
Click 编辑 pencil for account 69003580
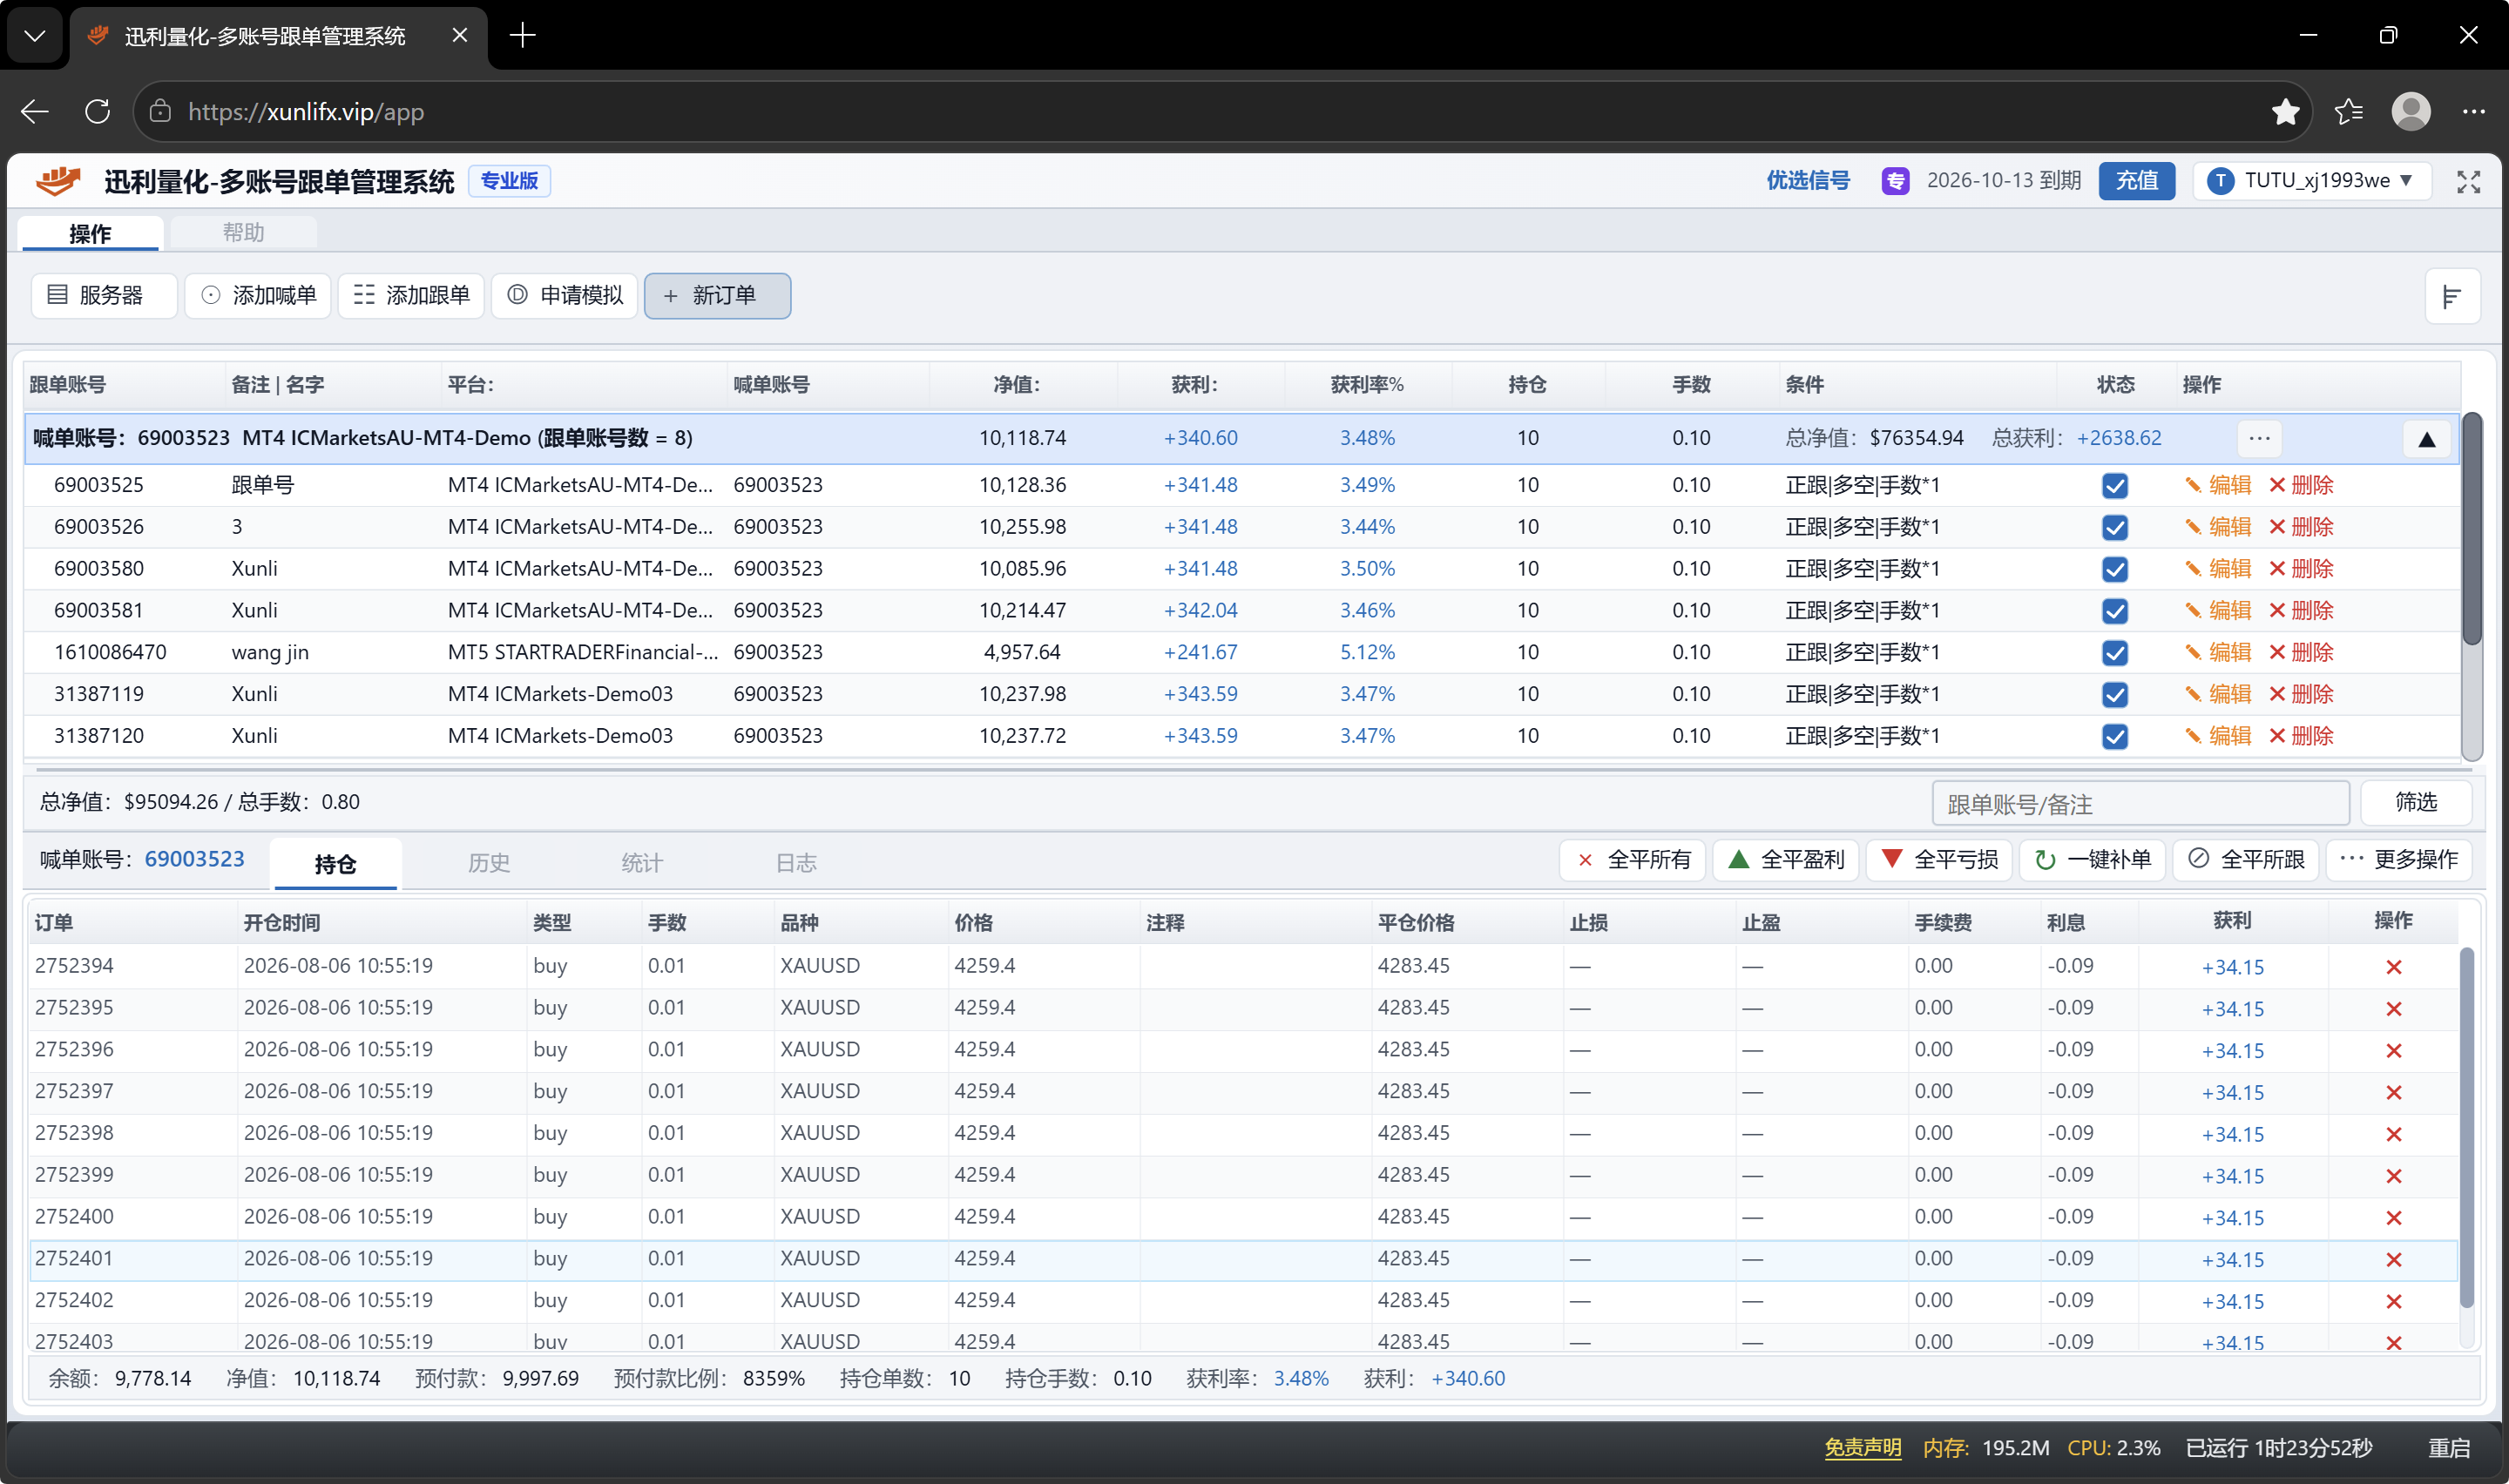(x=2218, y=568)
